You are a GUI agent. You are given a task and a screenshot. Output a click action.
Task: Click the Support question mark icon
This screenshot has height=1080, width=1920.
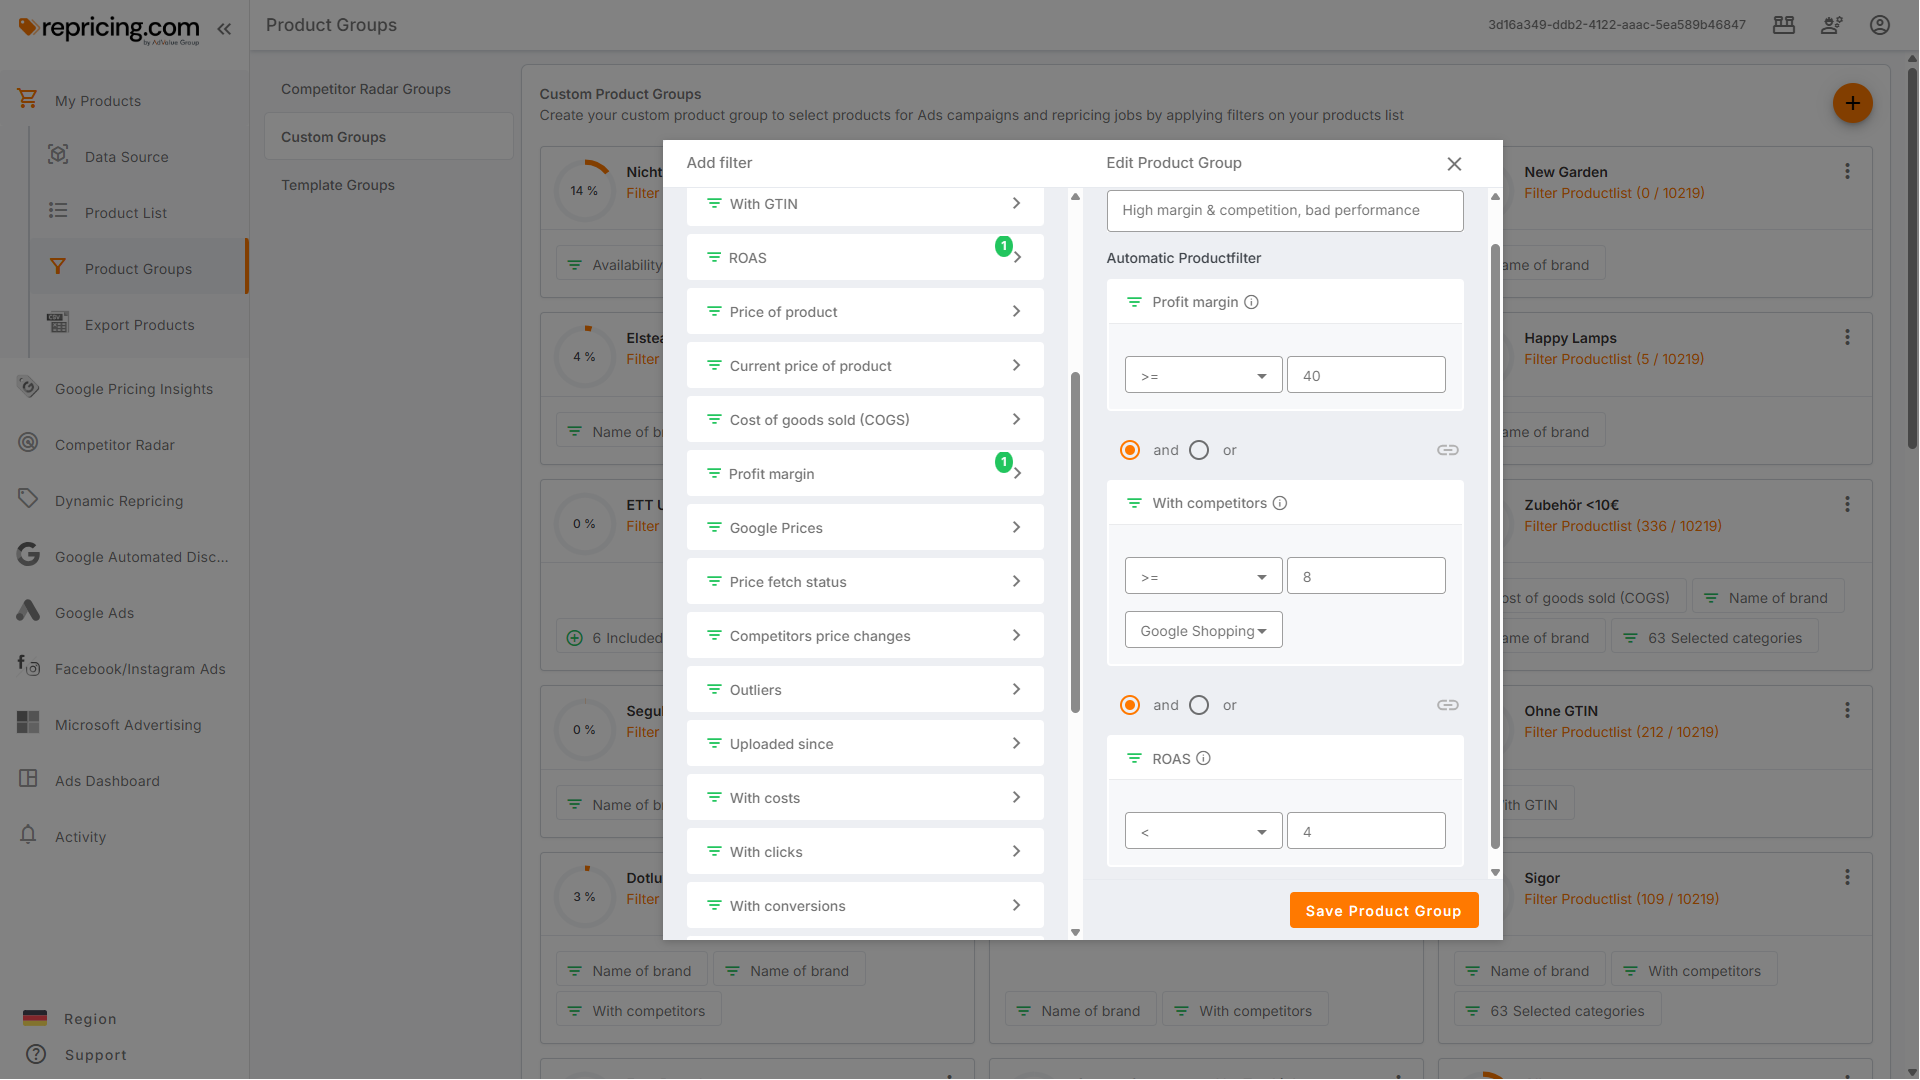coord(36,1054)
